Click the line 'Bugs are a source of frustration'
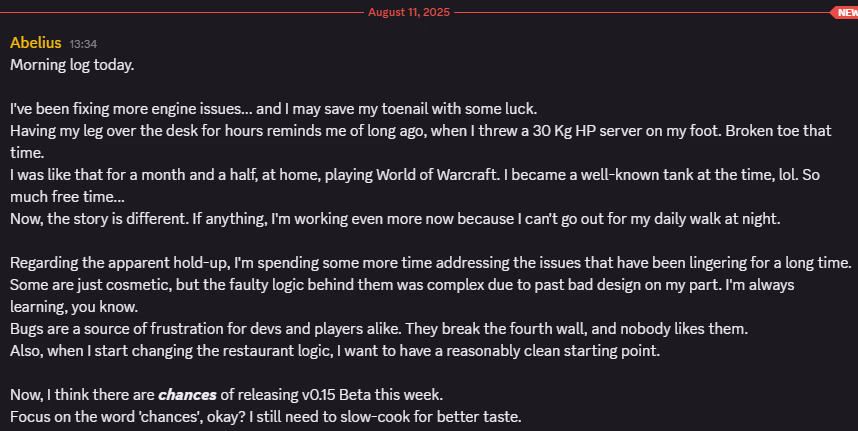Screen dimensions: 858x431 tap(379, 329)
